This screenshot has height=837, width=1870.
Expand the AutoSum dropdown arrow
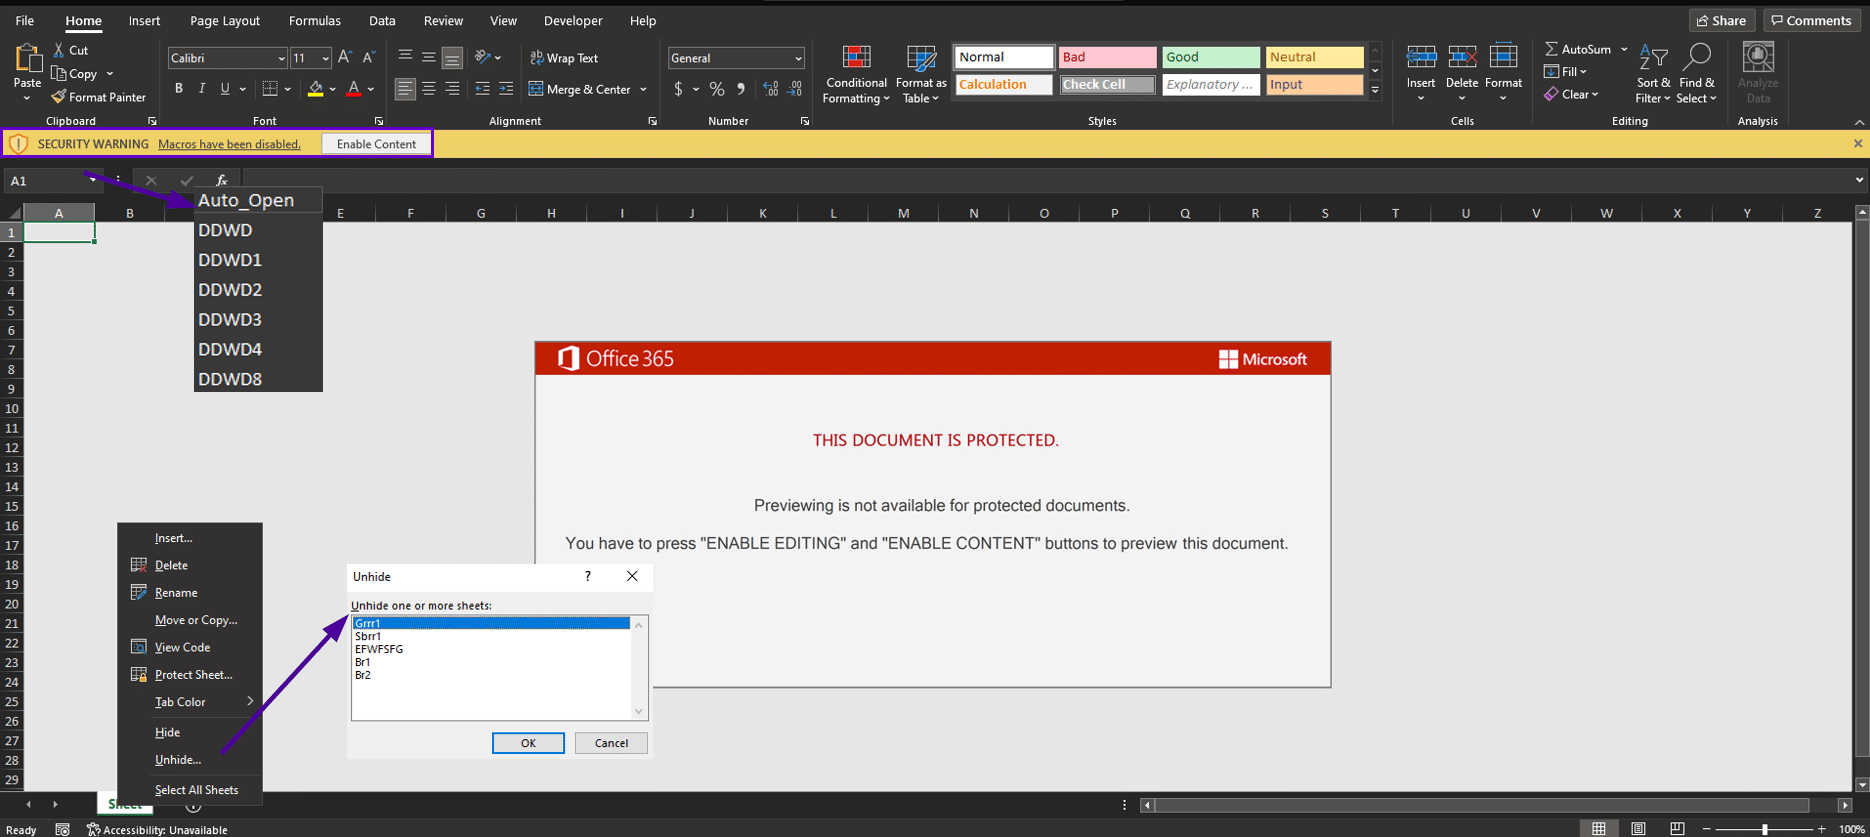(x=1624, y=49)
